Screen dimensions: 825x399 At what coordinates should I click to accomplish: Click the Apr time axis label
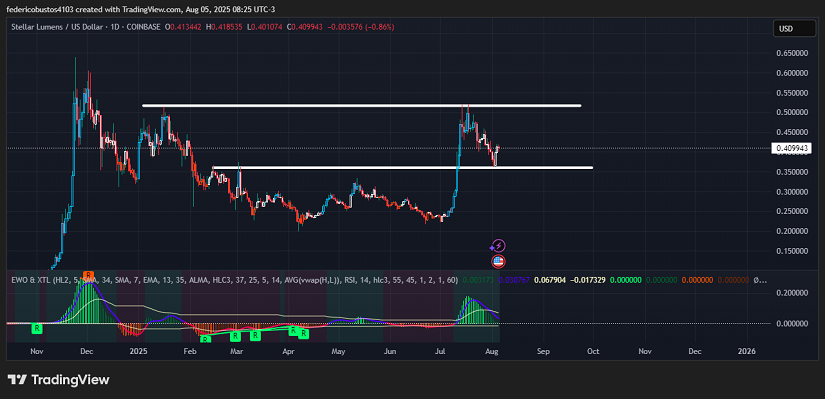pyautogui.click(x=288, y=351)
